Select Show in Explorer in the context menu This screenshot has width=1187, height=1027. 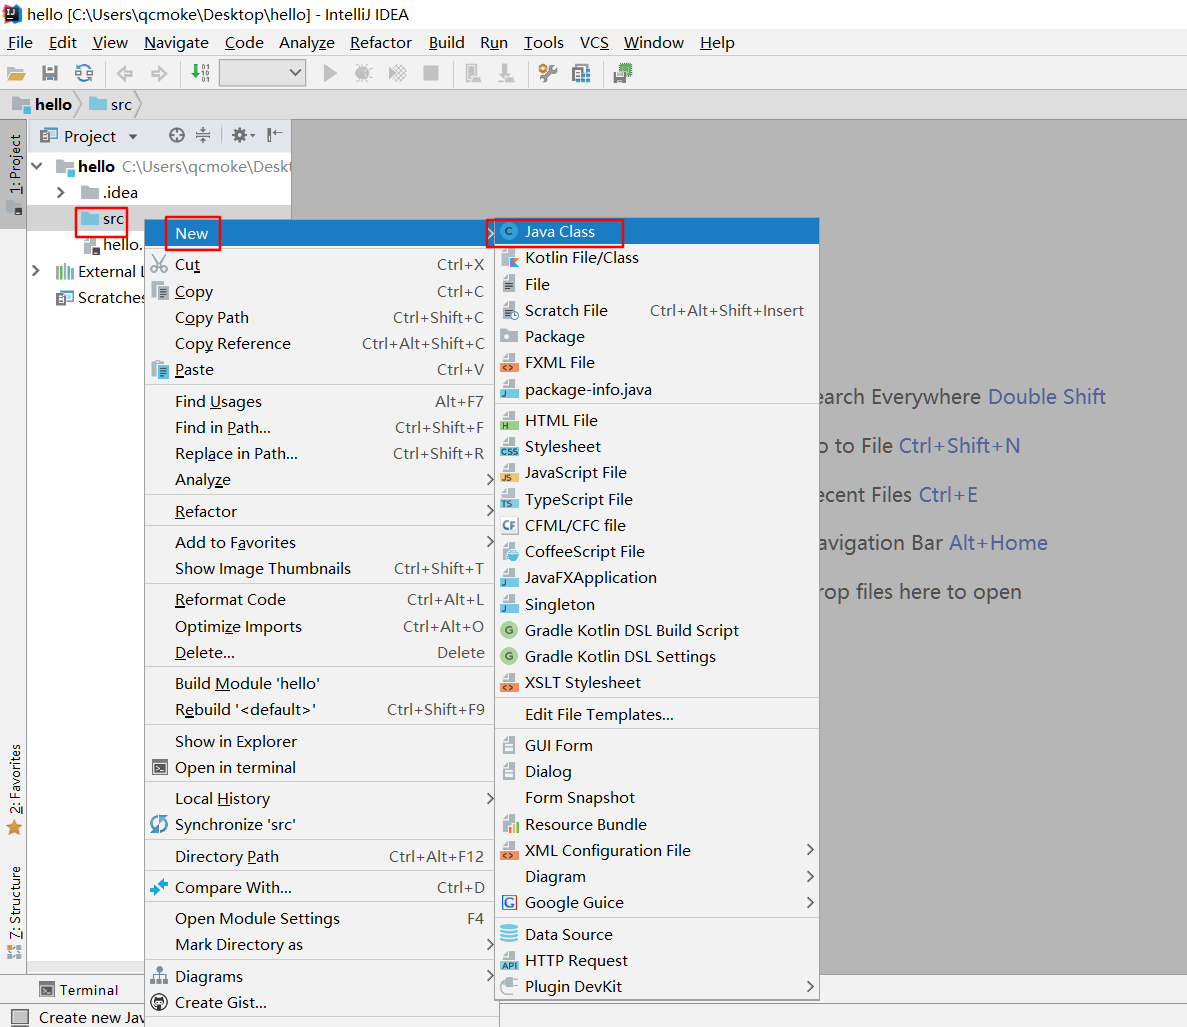coord(320,742)
